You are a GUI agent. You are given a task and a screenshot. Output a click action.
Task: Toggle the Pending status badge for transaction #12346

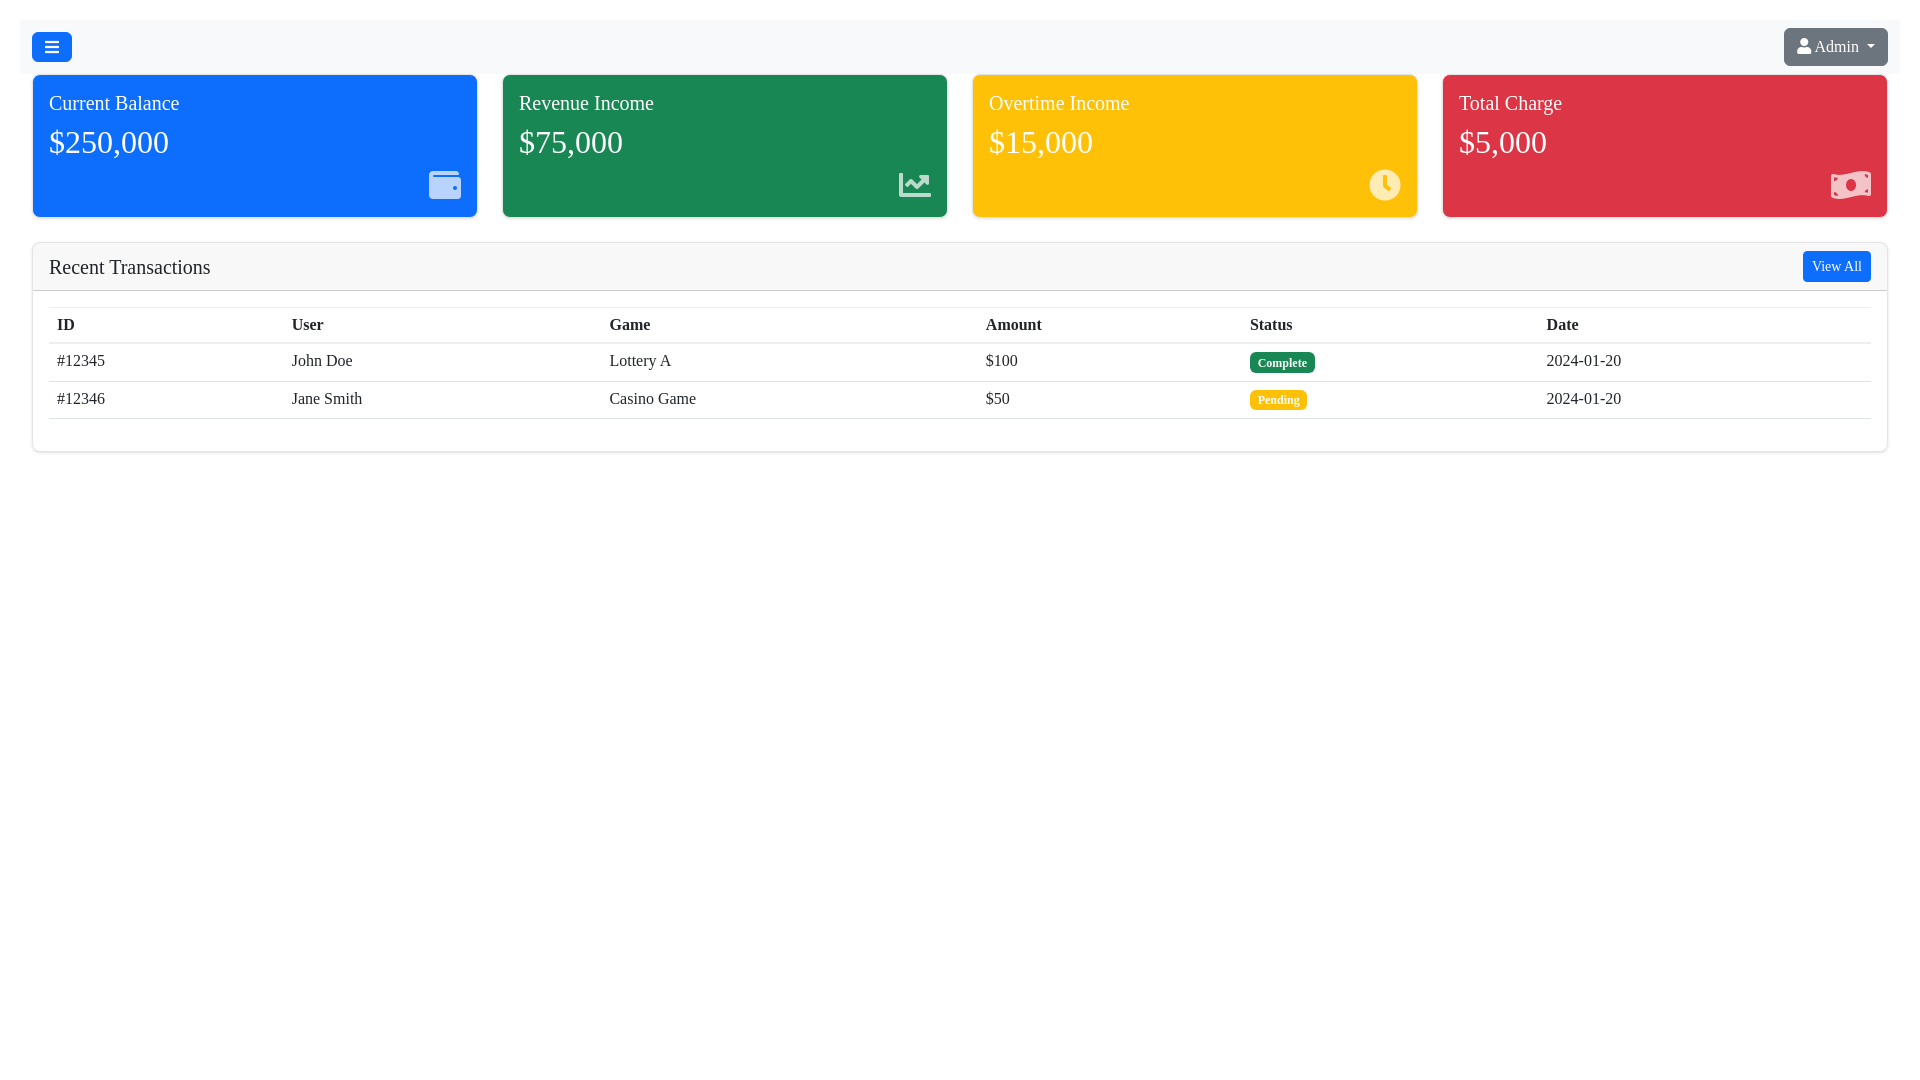pyautogui.click(x=1278, y=399)
